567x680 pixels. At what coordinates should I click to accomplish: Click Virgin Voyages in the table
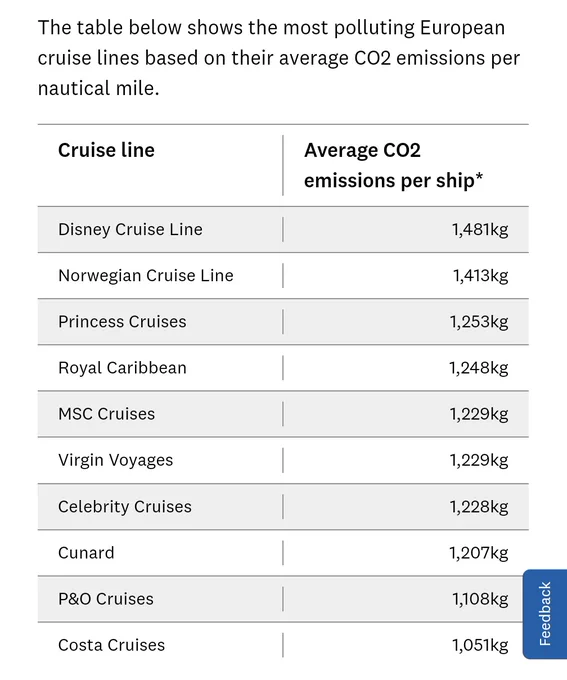[x=115, y=460]
